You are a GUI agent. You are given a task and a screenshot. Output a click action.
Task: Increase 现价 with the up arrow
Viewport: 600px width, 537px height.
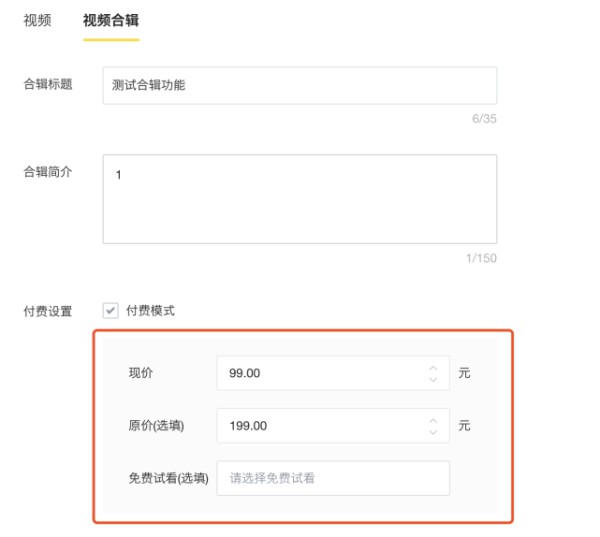433,367
